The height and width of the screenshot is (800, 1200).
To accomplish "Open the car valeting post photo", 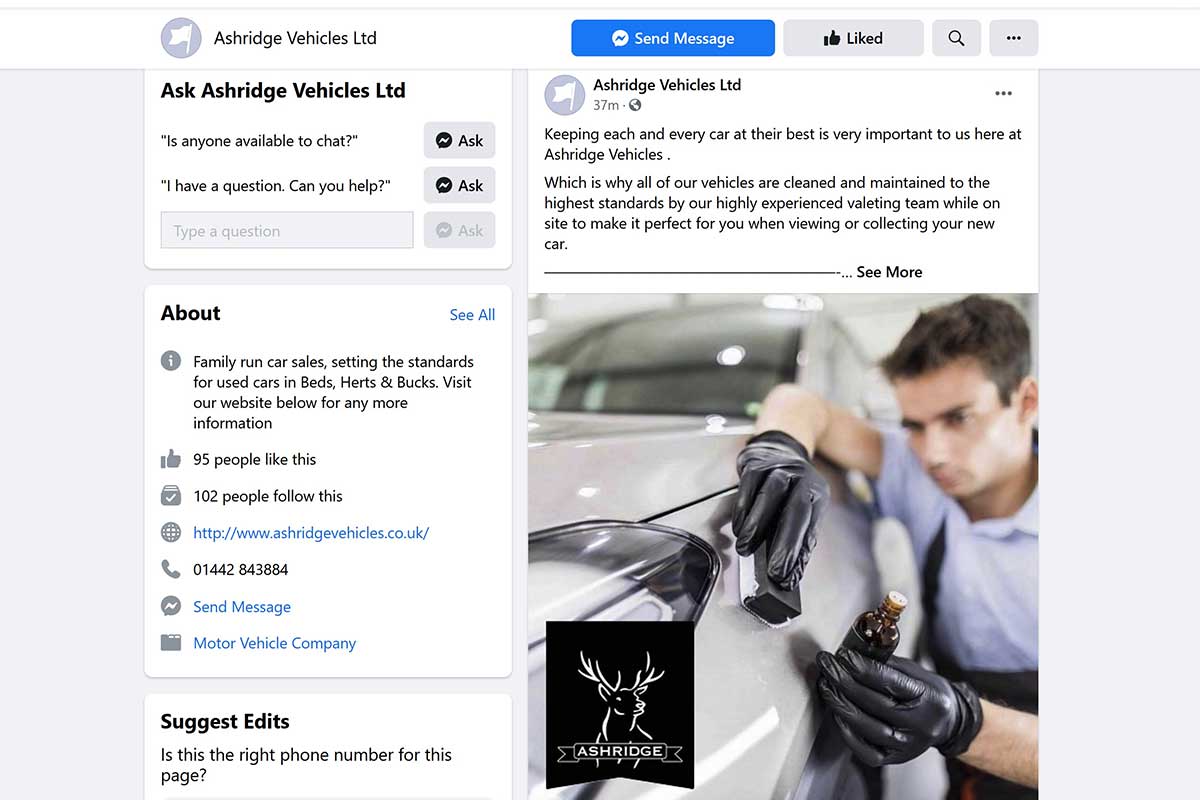I will (783, 546).
